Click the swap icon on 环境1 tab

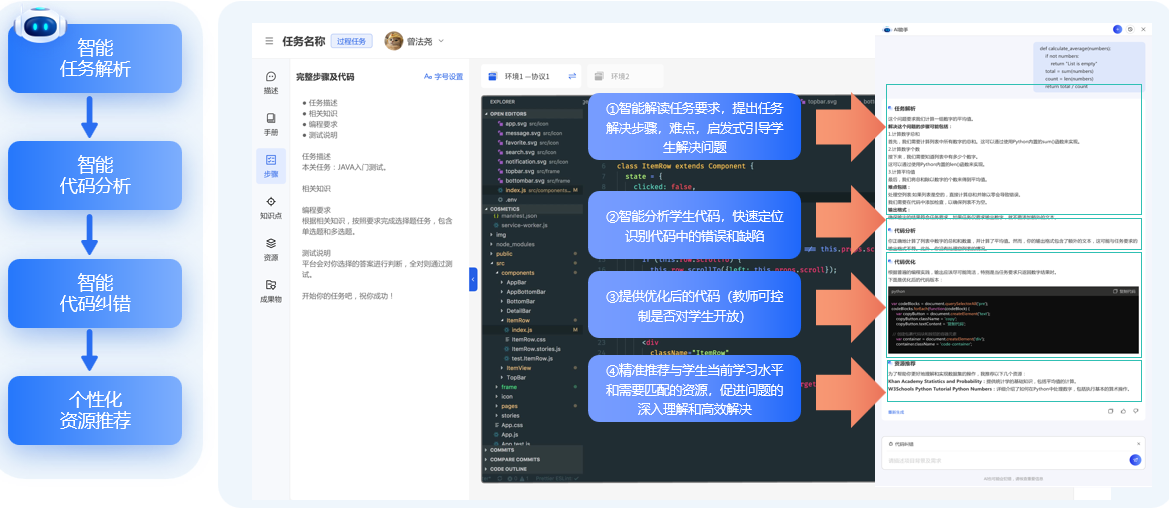point(573,76)
